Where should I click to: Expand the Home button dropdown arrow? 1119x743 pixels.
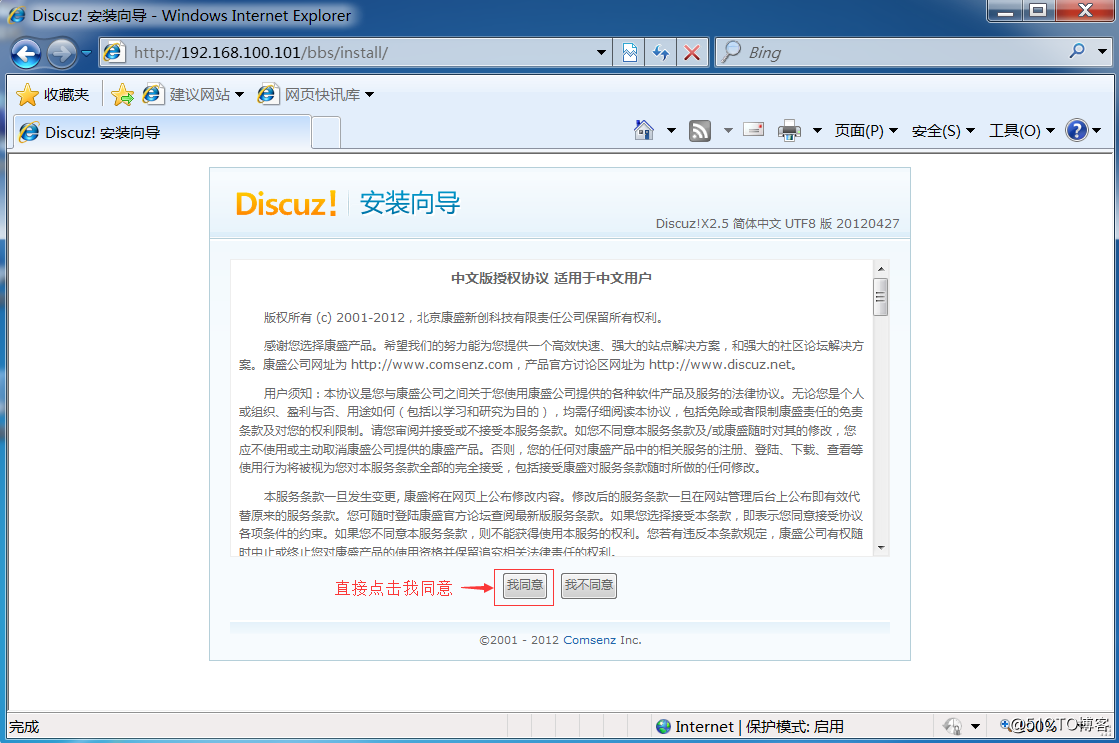pos(671,131)
